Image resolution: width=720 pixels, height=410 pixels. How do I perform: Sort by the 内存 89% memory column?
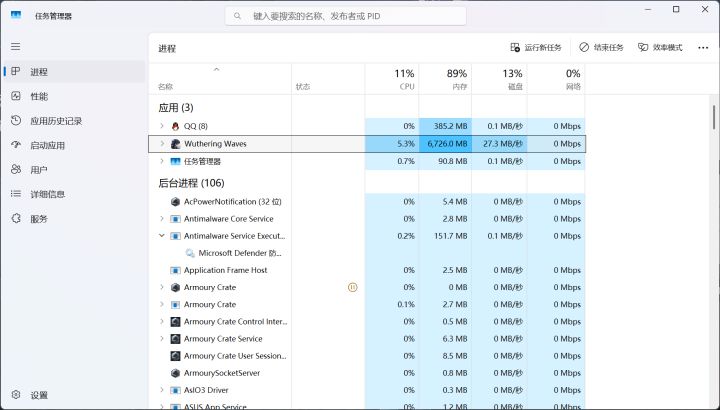(445, 79)
